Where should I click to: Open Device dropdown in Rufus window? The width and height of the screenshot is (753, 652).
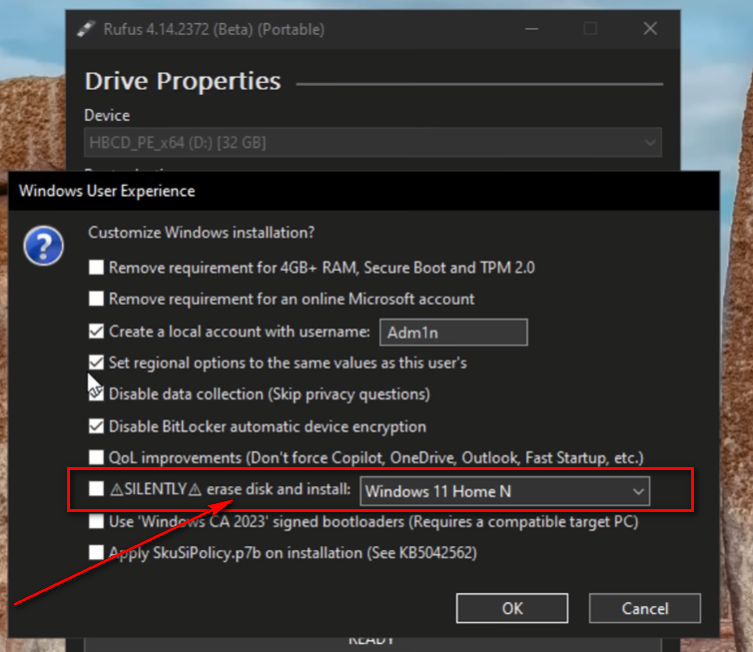373,142
